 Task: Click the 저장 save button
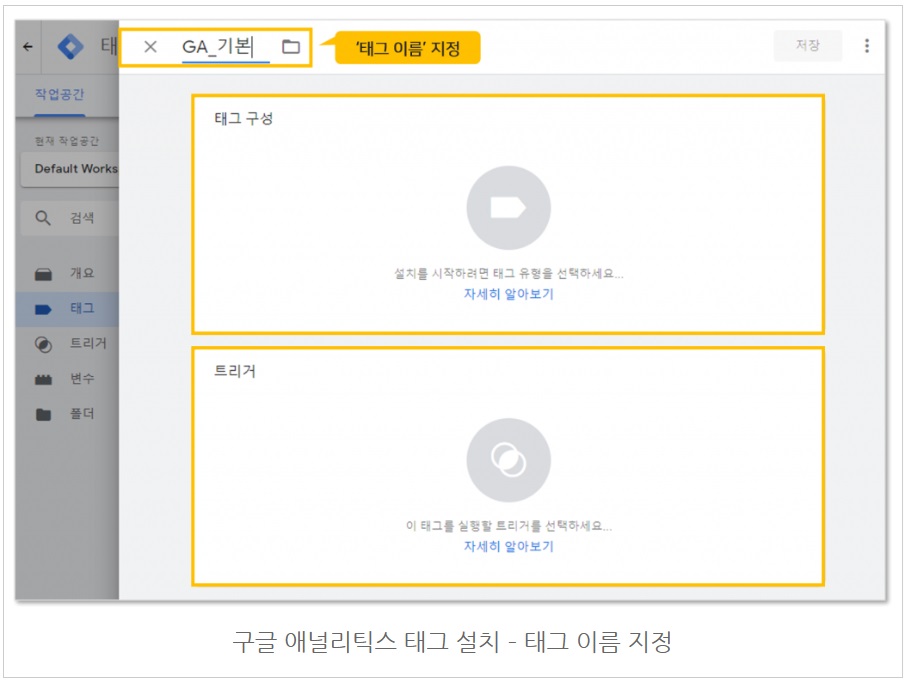(807, 45)
